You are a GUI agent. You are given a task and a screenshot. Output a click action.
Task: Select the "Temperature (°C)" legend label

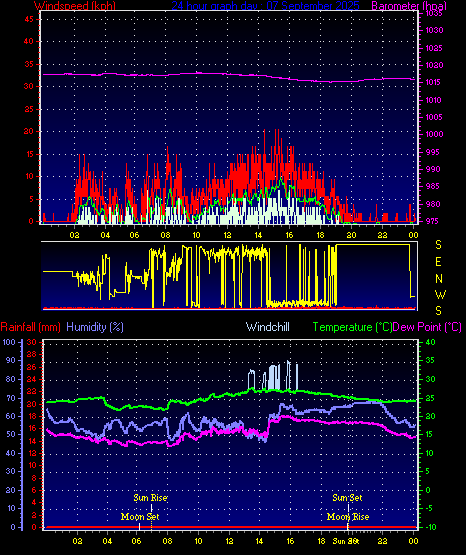click(x=352, y=327)
